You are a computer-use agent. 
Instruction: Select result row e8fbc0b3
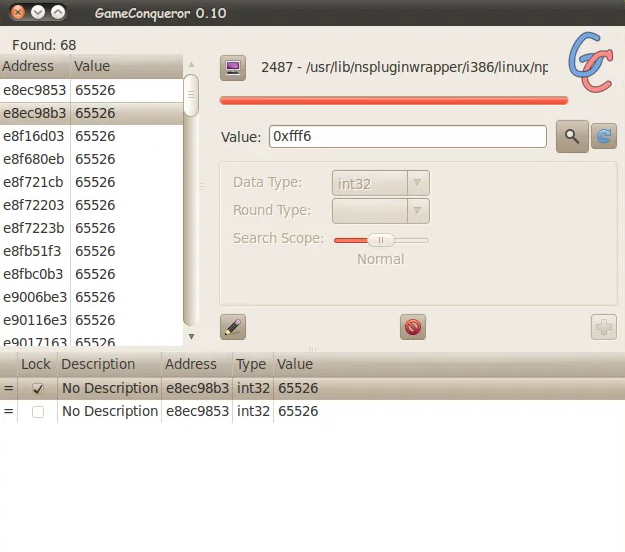91,274
